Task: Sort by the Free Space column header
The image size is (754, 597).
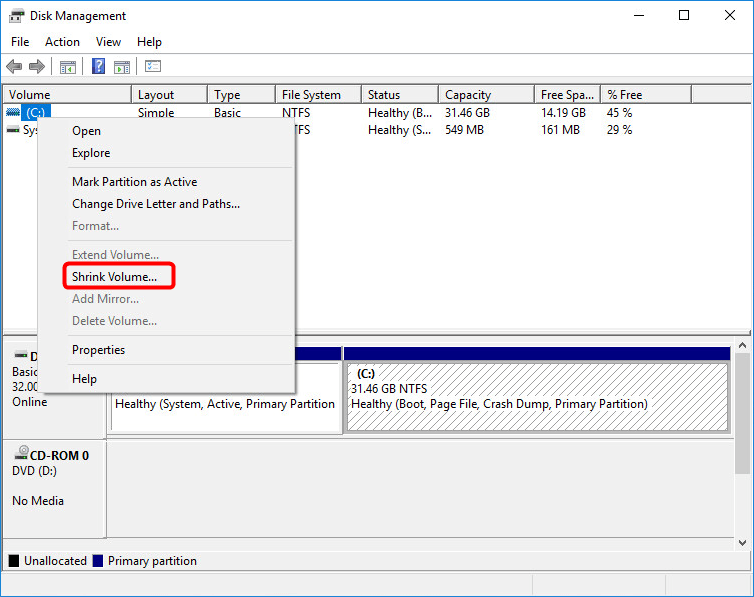Action: [x=568, y=95]
